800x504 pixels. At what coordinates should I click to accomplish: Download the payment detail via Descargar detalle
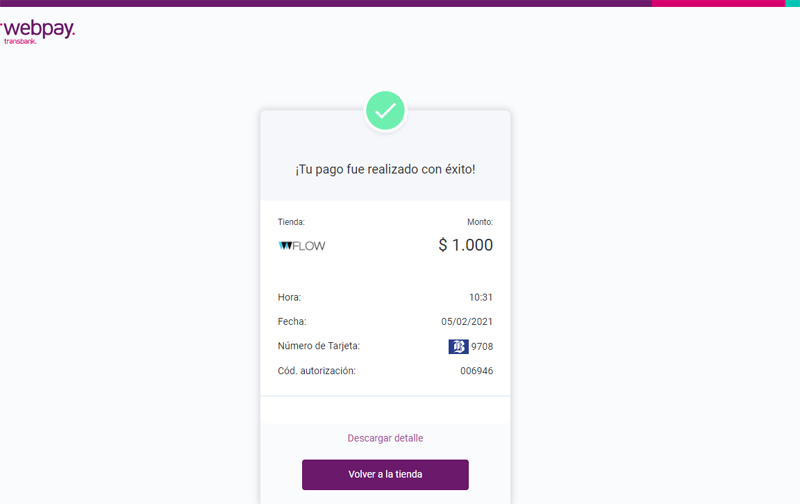[x=385, y=438]
